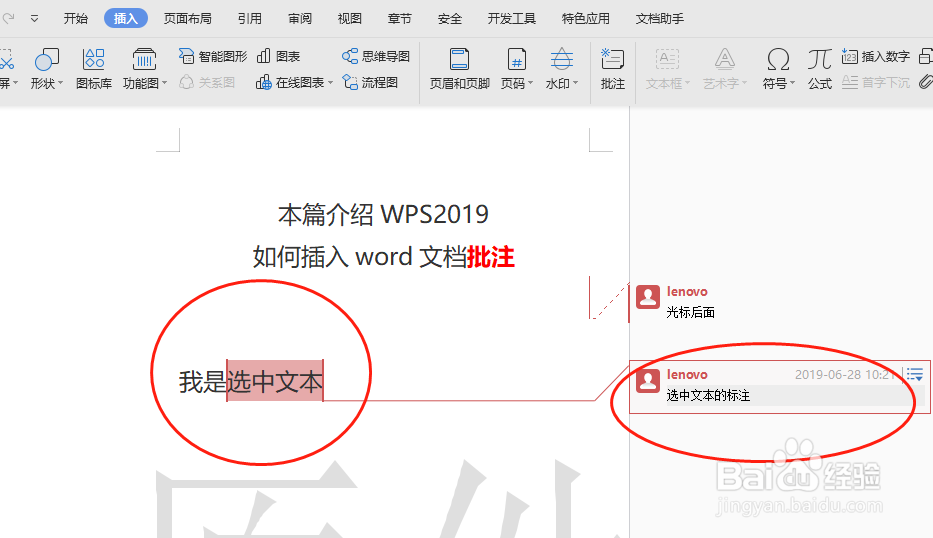Select the Insert (插入) tab
This screenshot has height=538, width=933.
[x=126, y=18]
